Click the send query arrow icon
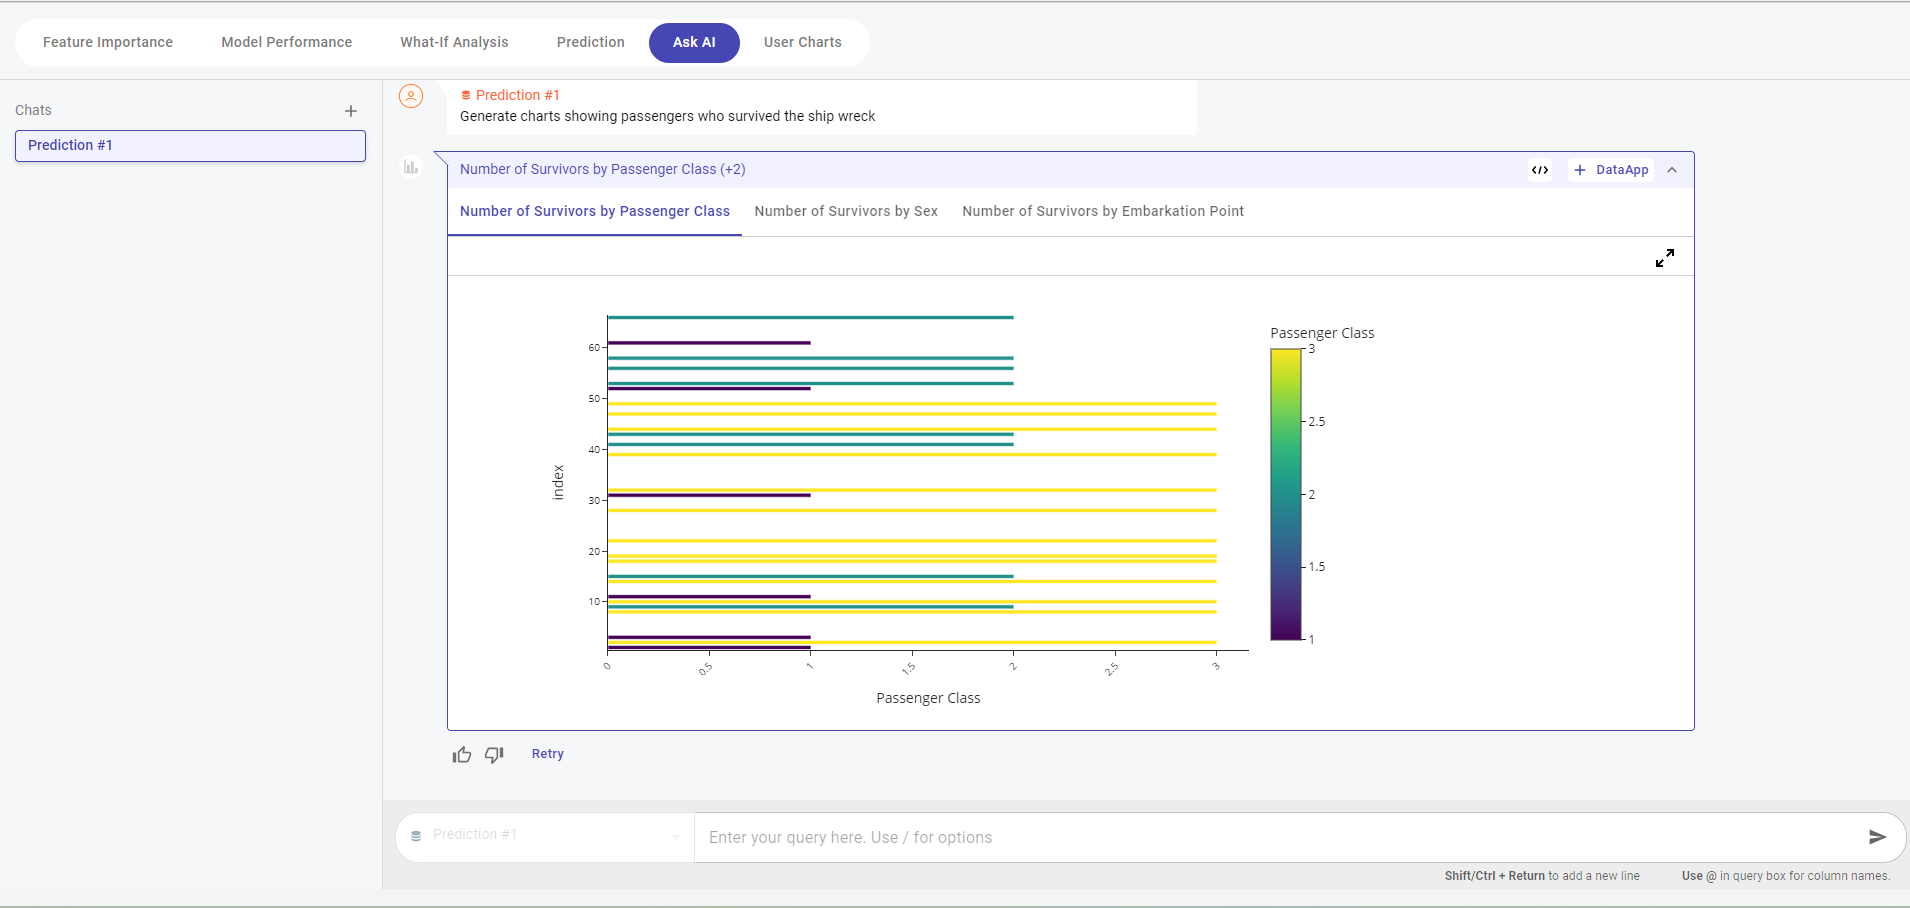The height and width of the screenshot is (908, 1910). pos(1877,837)
